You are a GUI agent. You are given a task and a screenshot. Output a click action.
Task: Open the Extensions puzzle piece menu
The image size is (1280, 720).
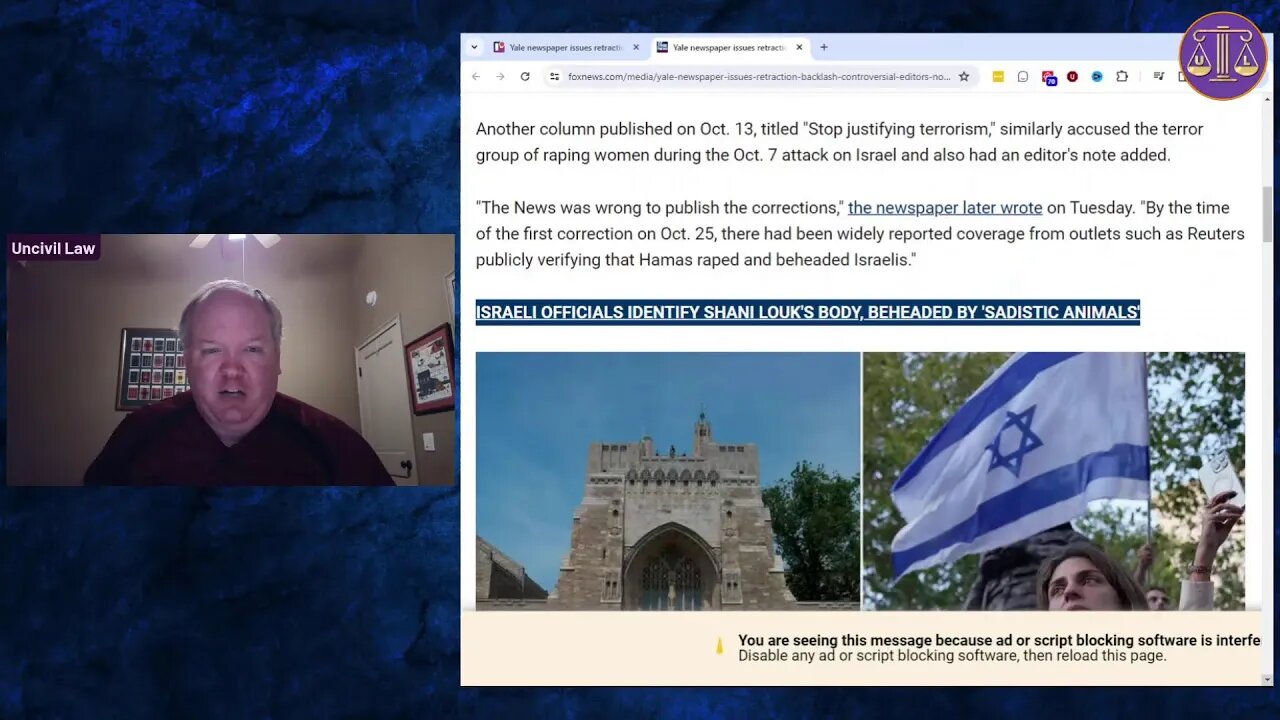1122,76
